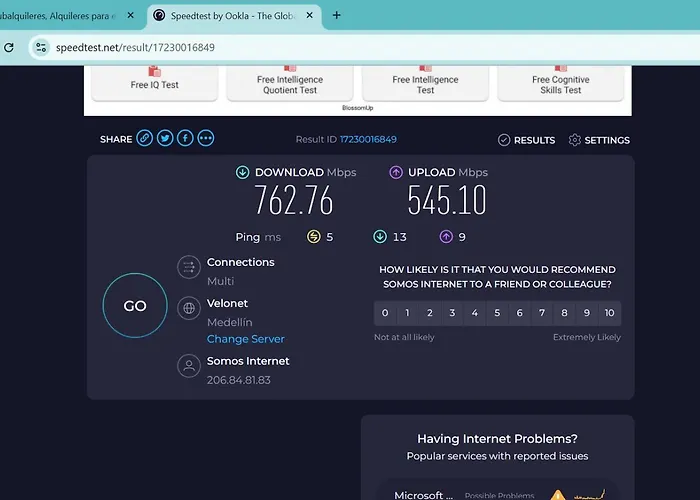Open the RESULTS page

(526, 140)
